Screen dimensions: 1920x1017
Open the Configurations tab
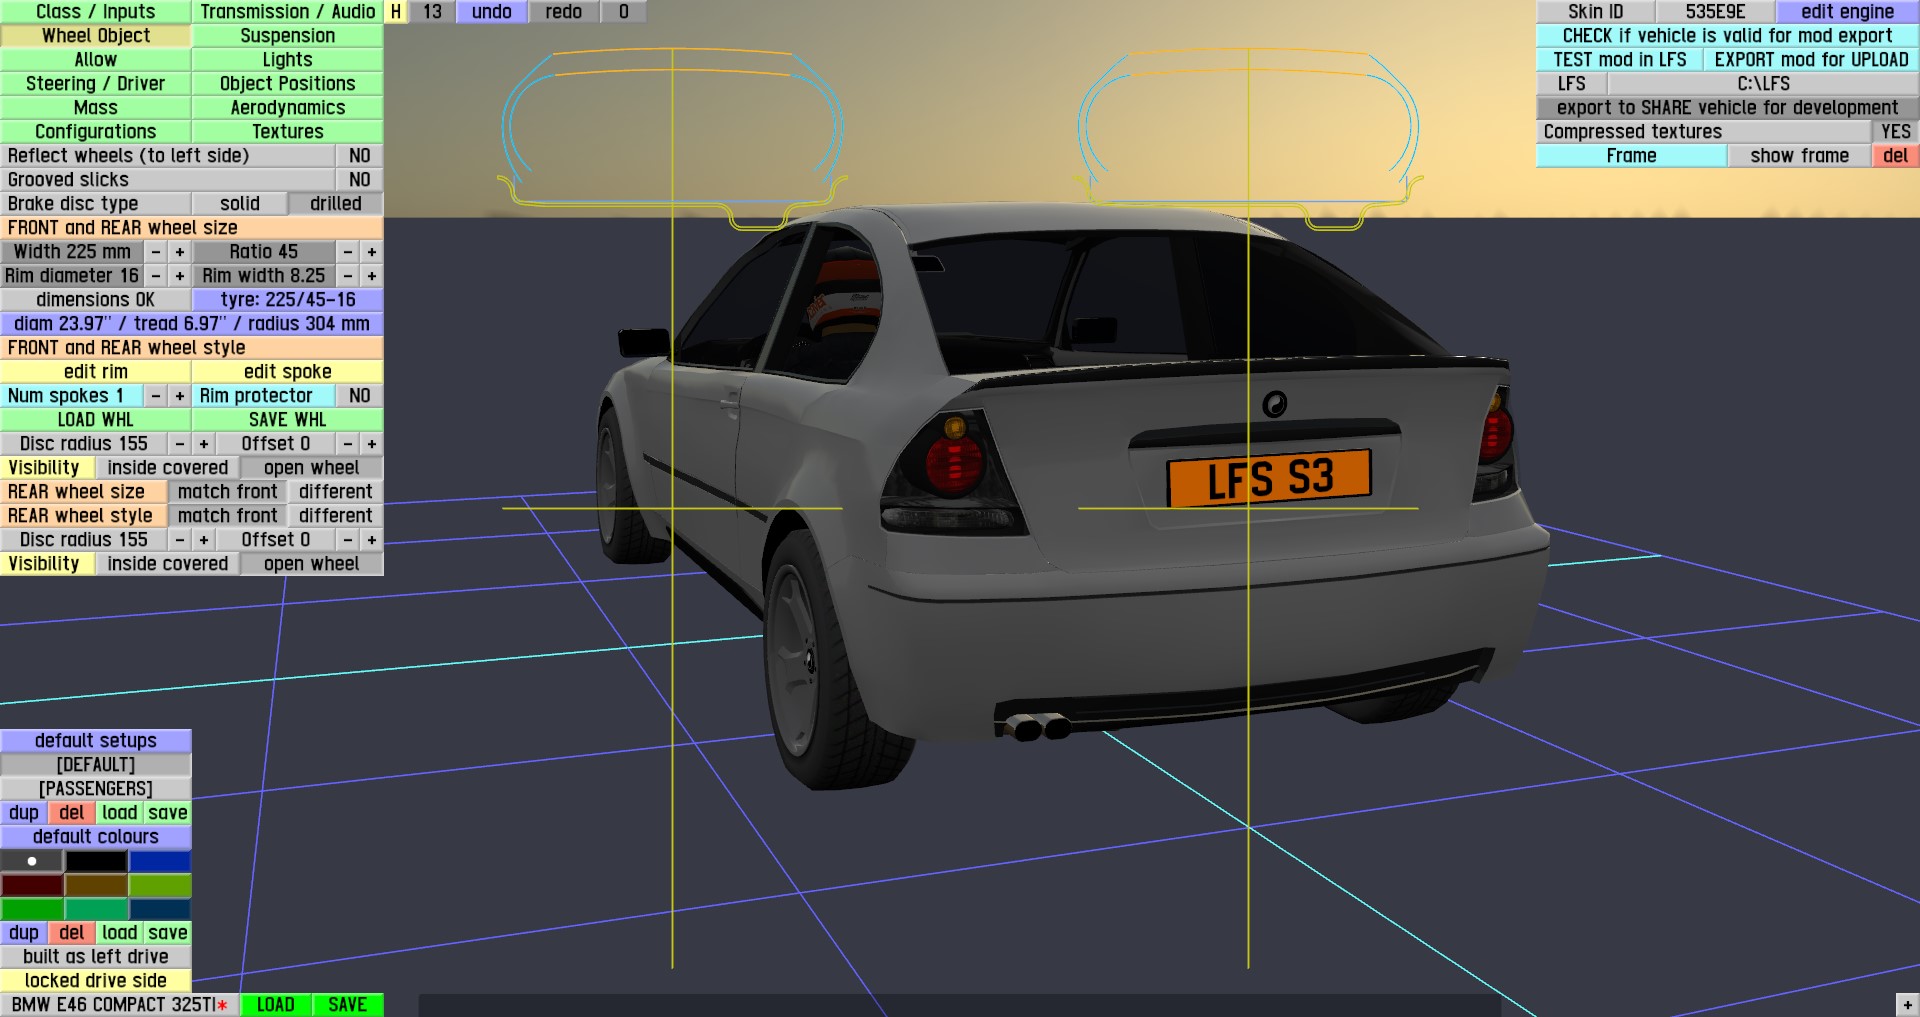point(95,132)
